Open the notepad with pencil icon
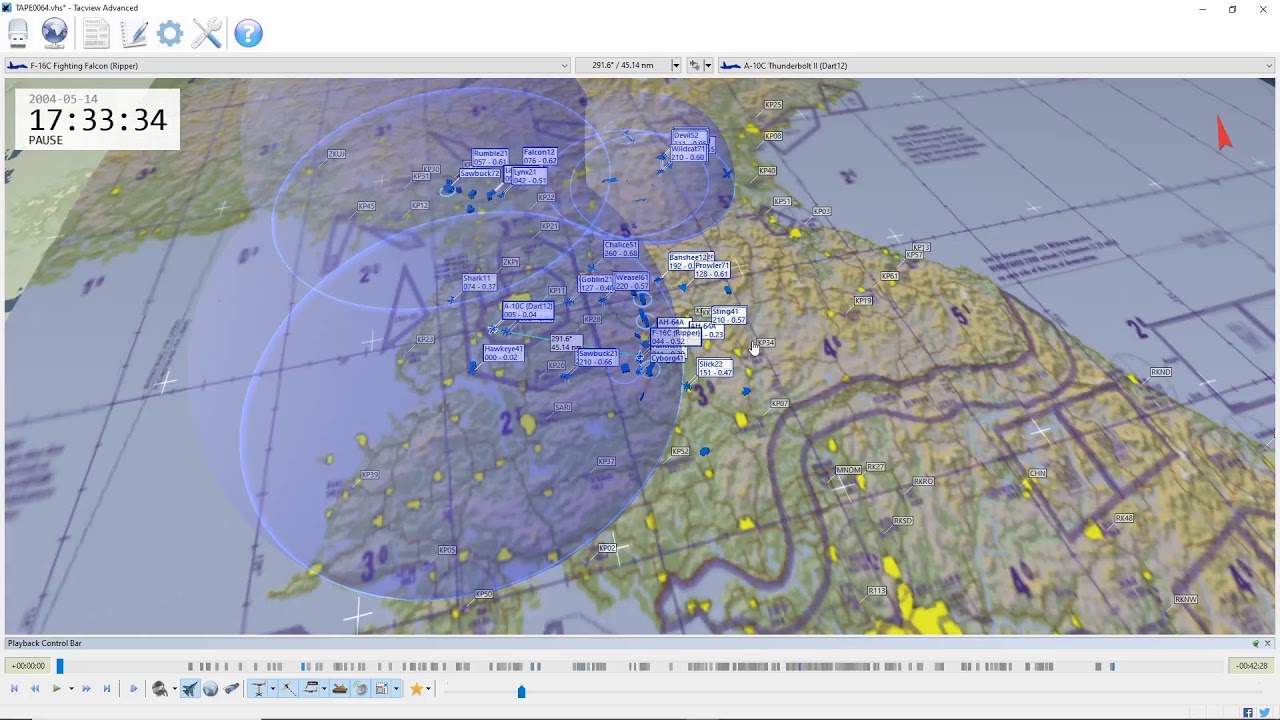 click(134, 34)
